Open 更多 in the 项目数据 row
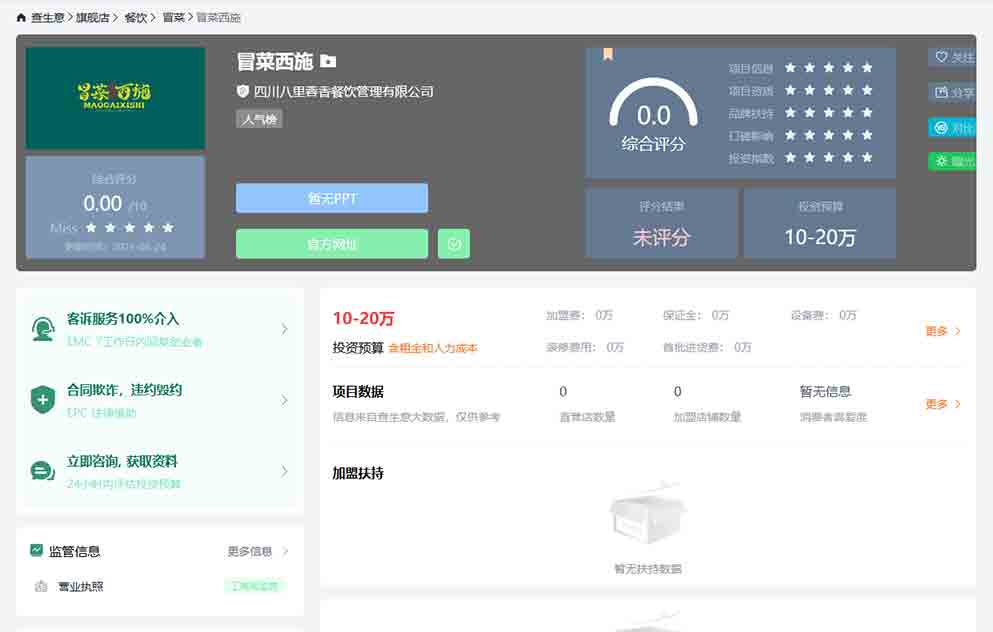Screen dimensions: 993x632 coord(942,404)
